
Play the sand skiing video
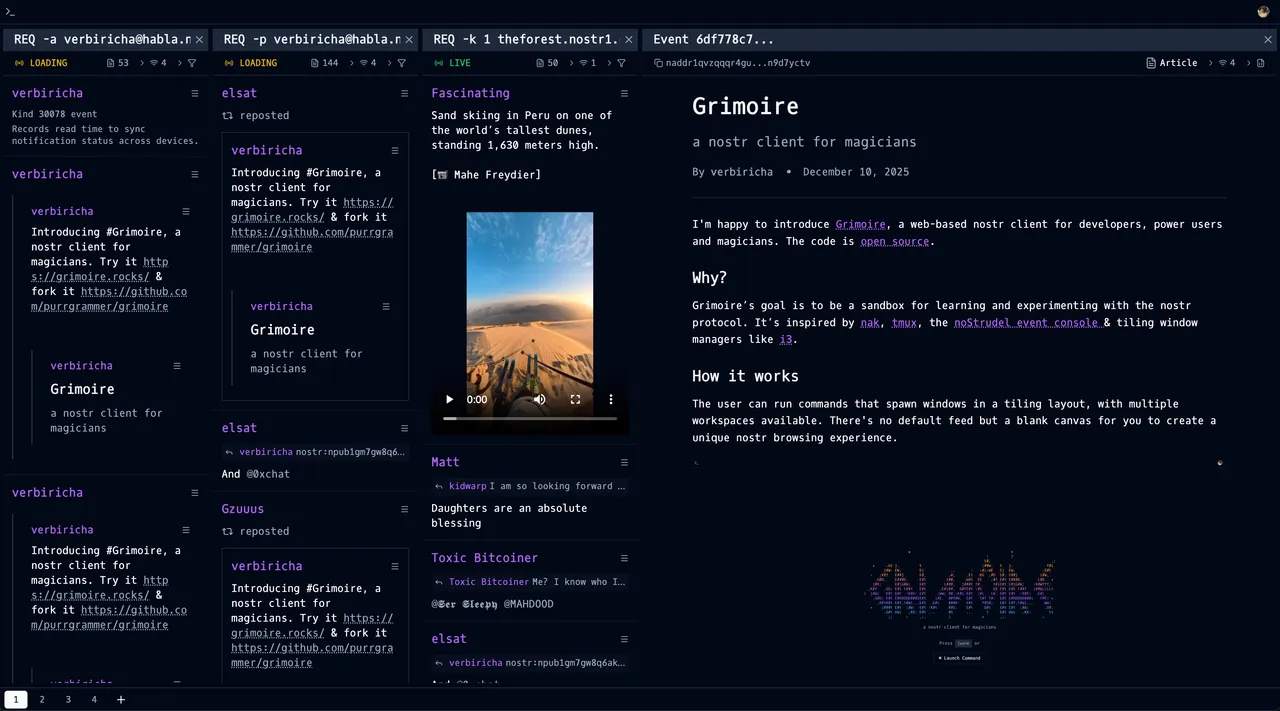tap(449, 400)
